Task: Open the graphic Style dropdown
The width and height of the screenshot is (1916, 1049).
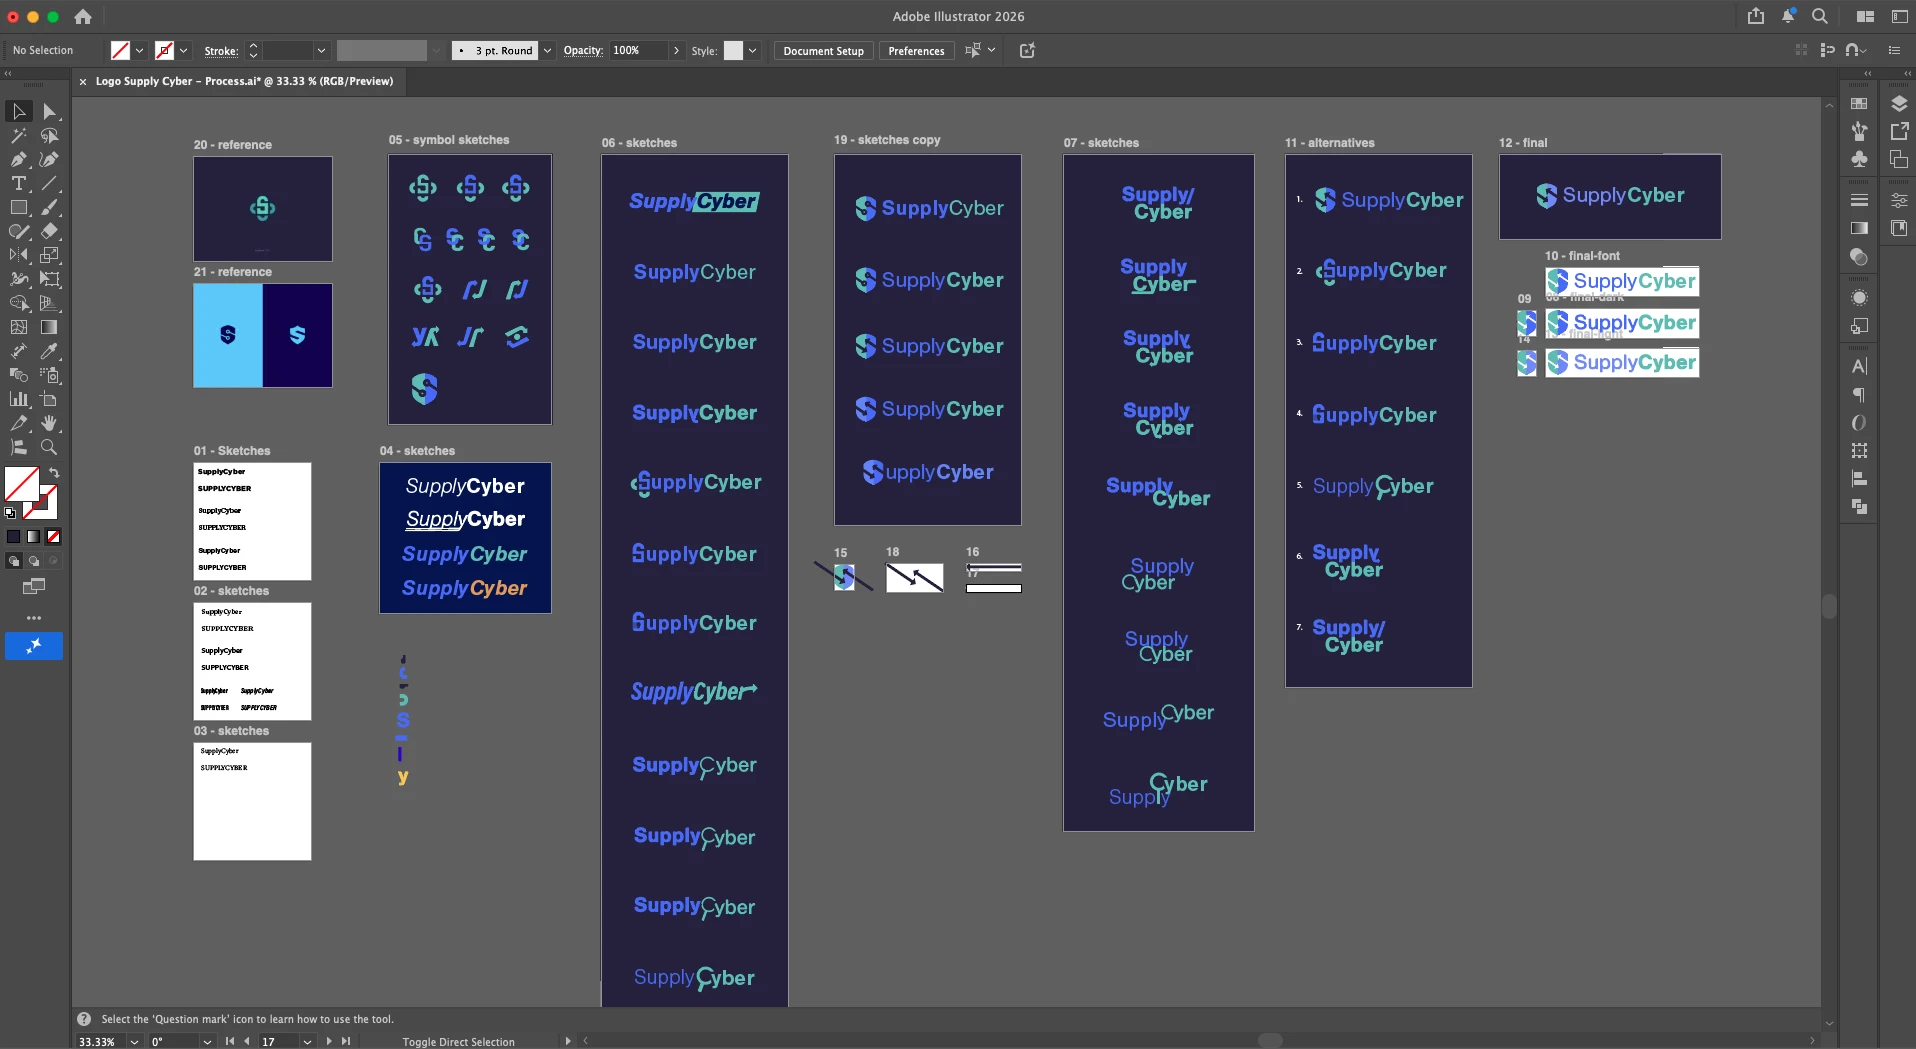Action: tap(752, 50)
